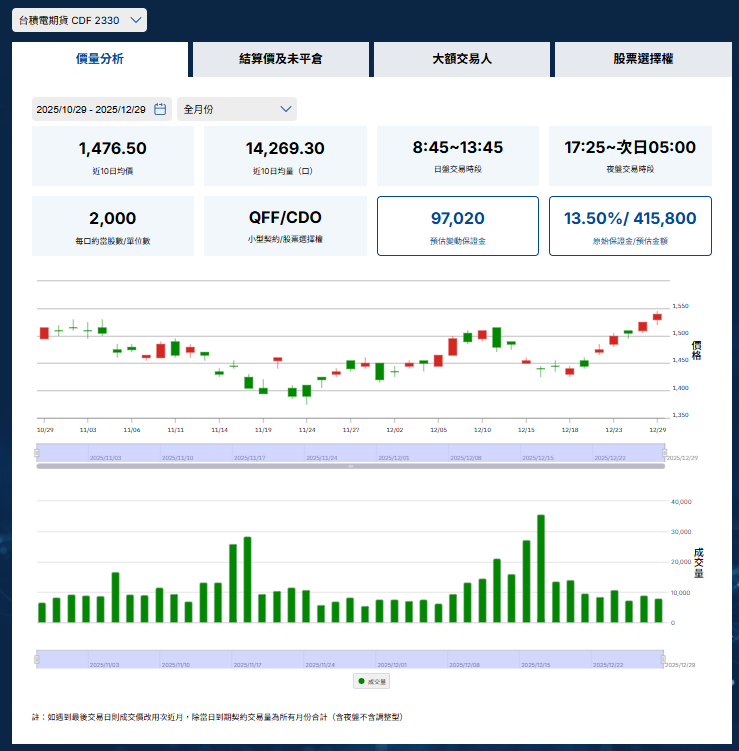739x751 pixels.
Task: Expand the 全月份 month dropdown
Action: (237, 109)
